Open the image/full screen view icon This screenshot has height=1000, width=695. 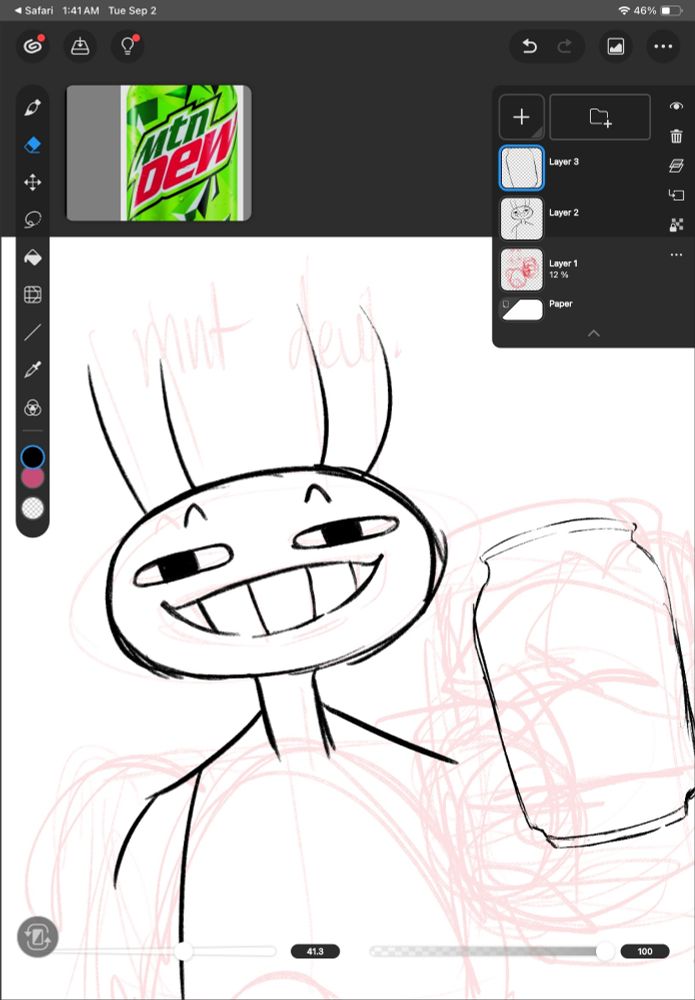click(615, 47)
